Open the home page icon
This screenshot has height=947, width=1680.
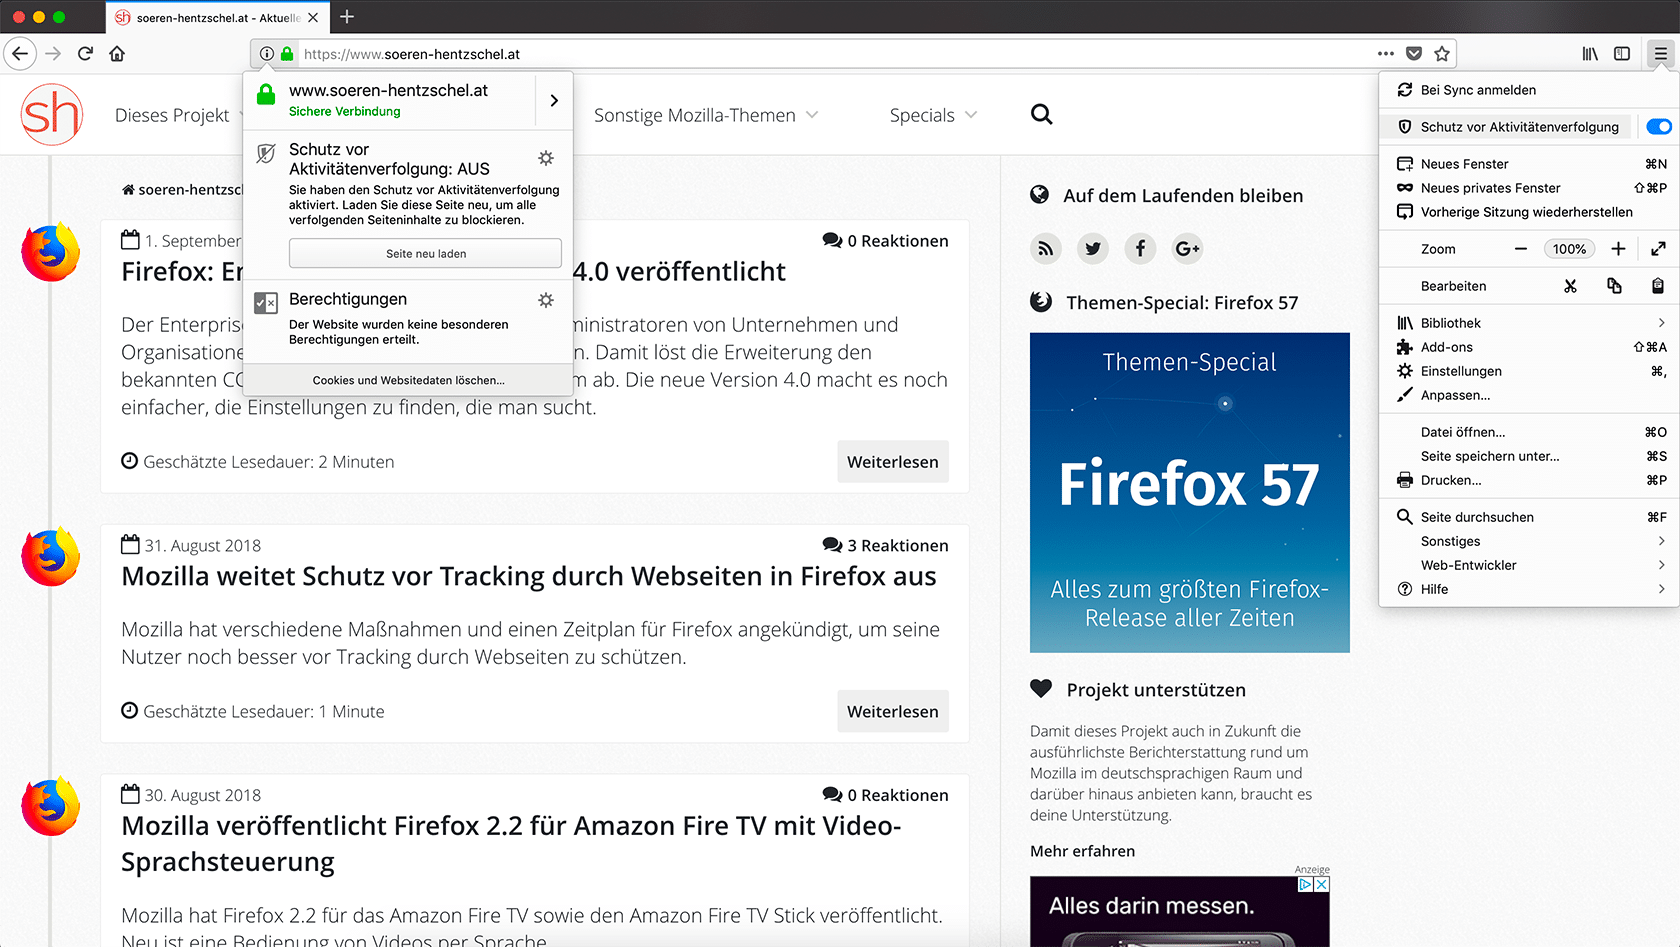tap(117, 54)
